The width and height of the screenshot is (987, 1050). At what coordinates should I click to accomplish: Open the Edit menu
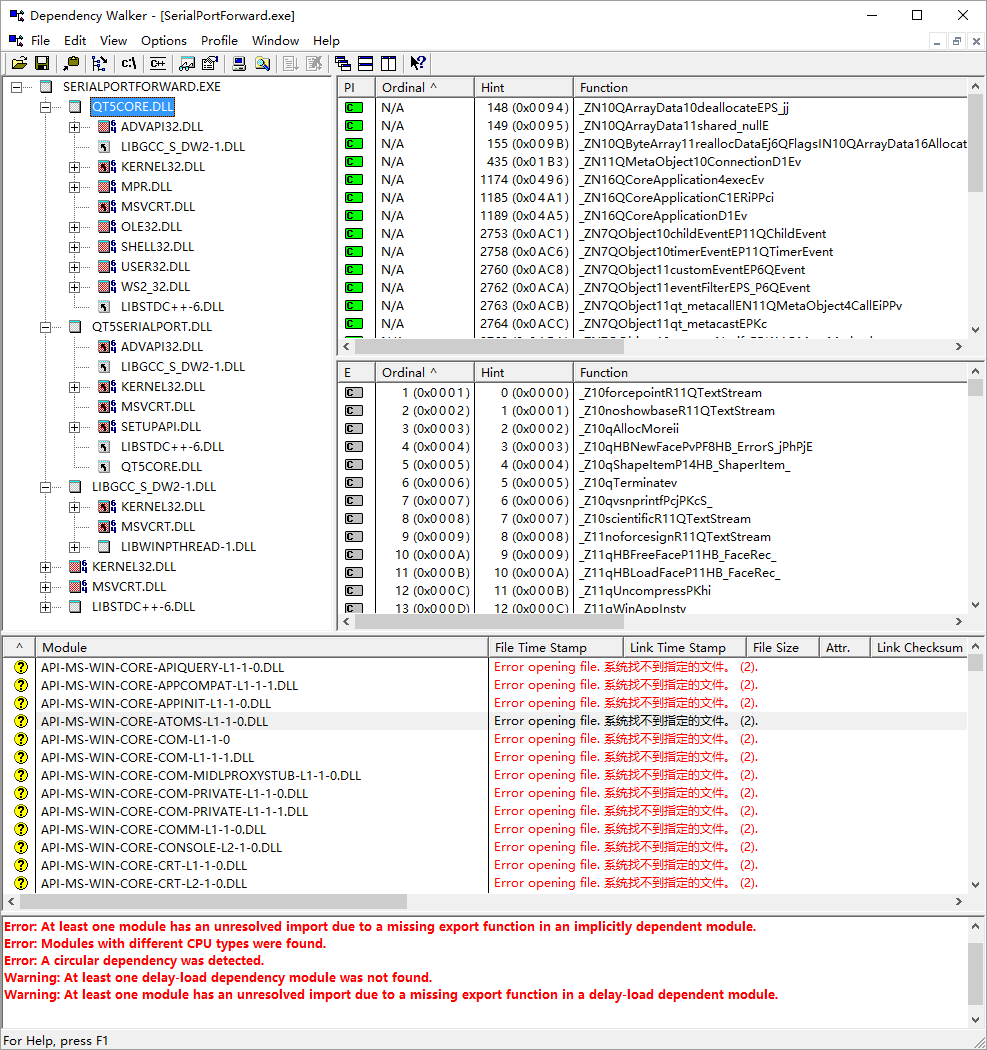click(x=75, y=41)
